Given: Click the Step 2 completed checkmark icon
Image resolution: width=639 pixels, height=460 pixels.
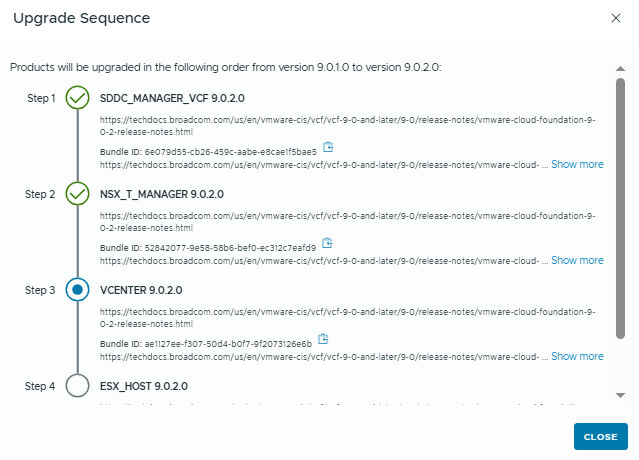Looking at the screenshot, I should (x=77, y=193).
